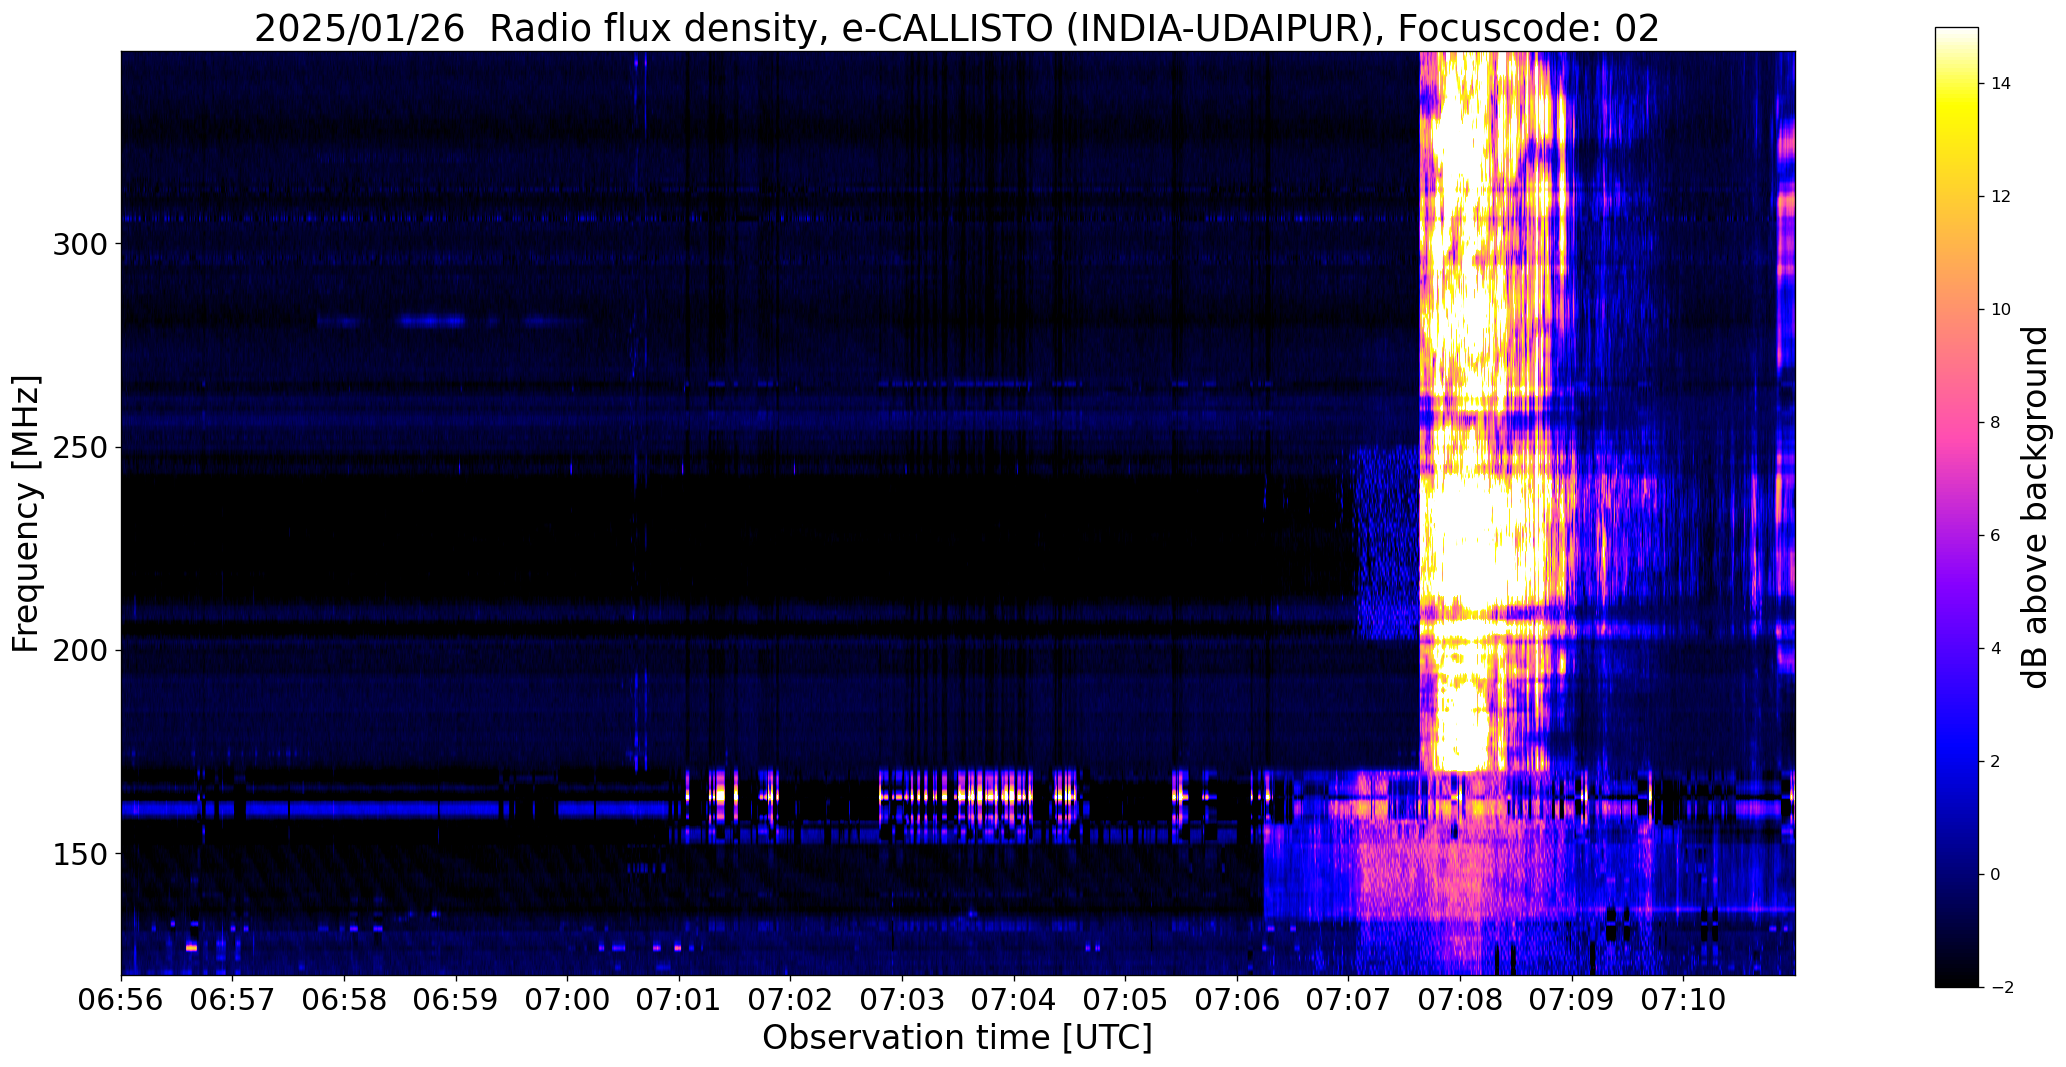Click the 250 MHz frequency tick label
Screen dimensions: 2066x1067
pyautogui.click(x=78, y=447)
